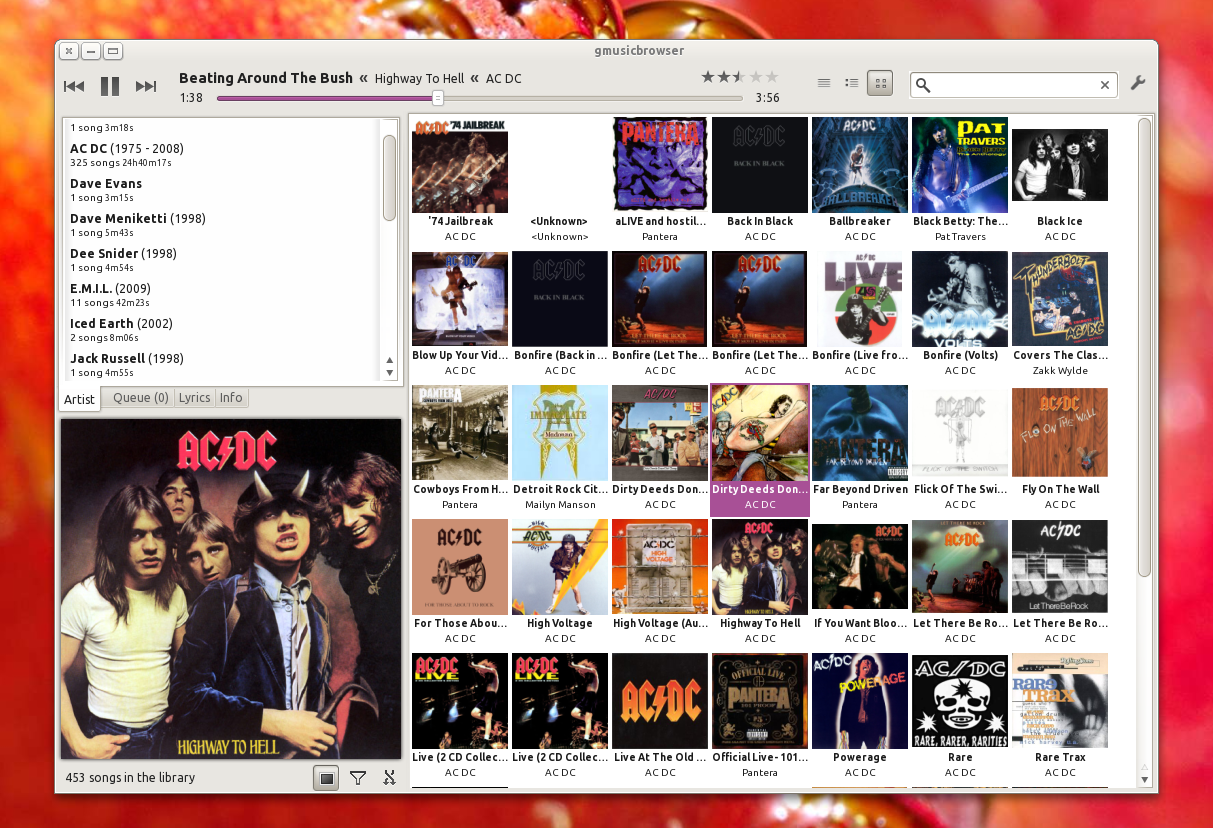Switch to detailed list view
1213x828 pixels.
[x=852, y=84]
